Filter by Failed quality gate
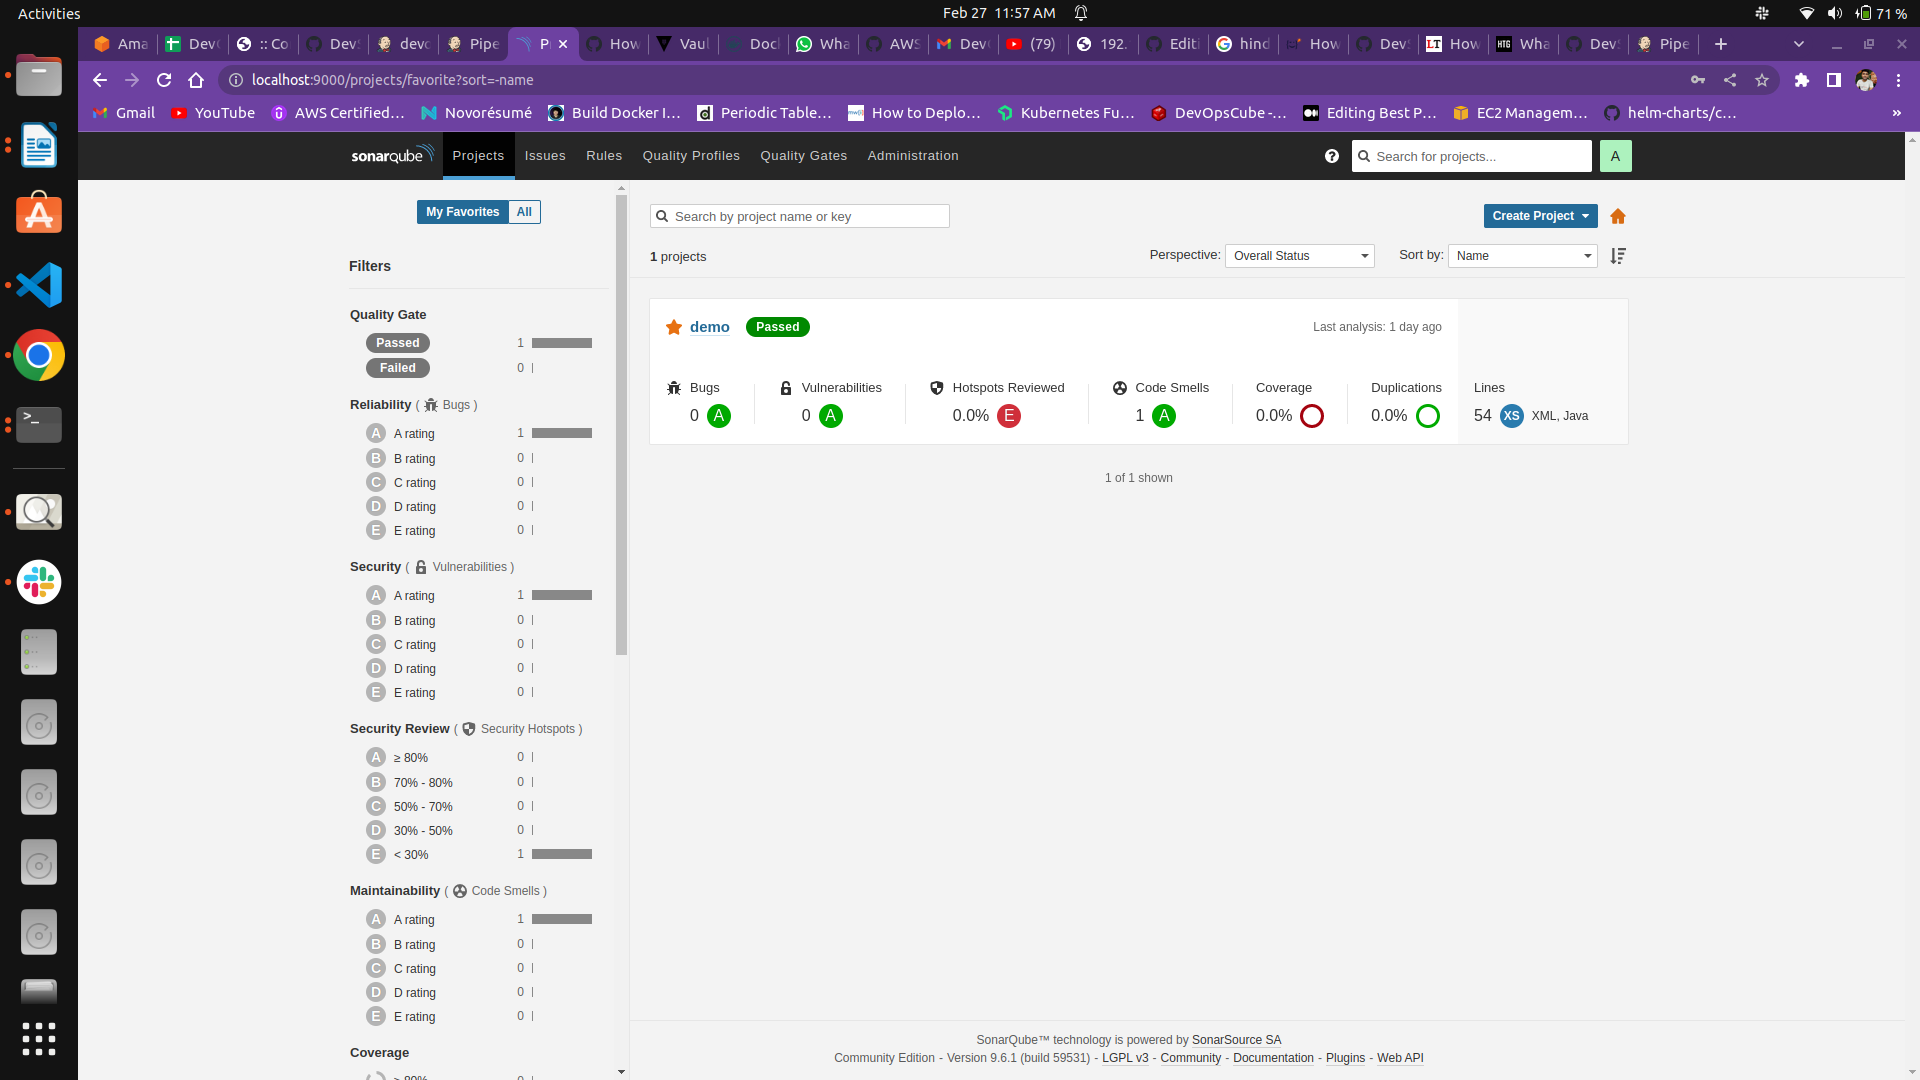Screen dimensions: 1920x1080 [398, 368]
